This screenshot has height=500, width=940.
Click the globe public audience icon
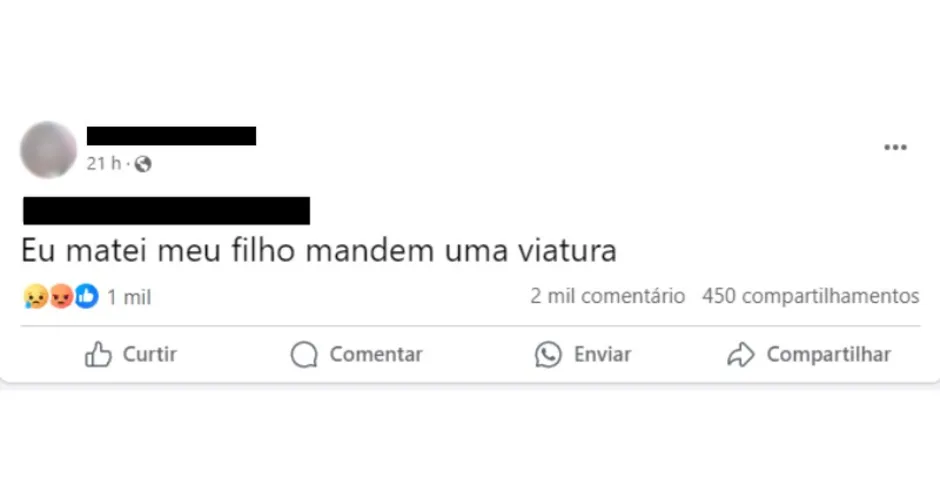[x=143, y=164]
